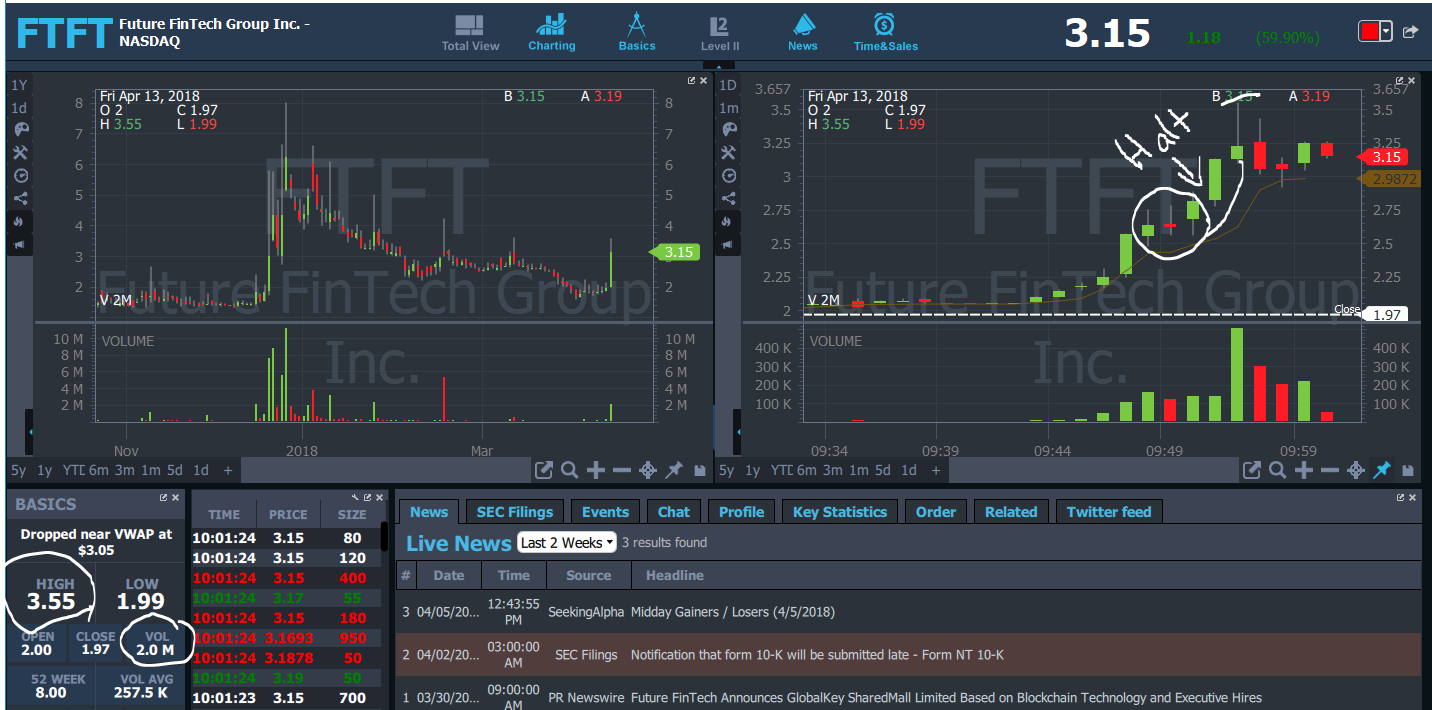
Task: Select 5y timeframe under left chart
Action: tap(19, 470)
